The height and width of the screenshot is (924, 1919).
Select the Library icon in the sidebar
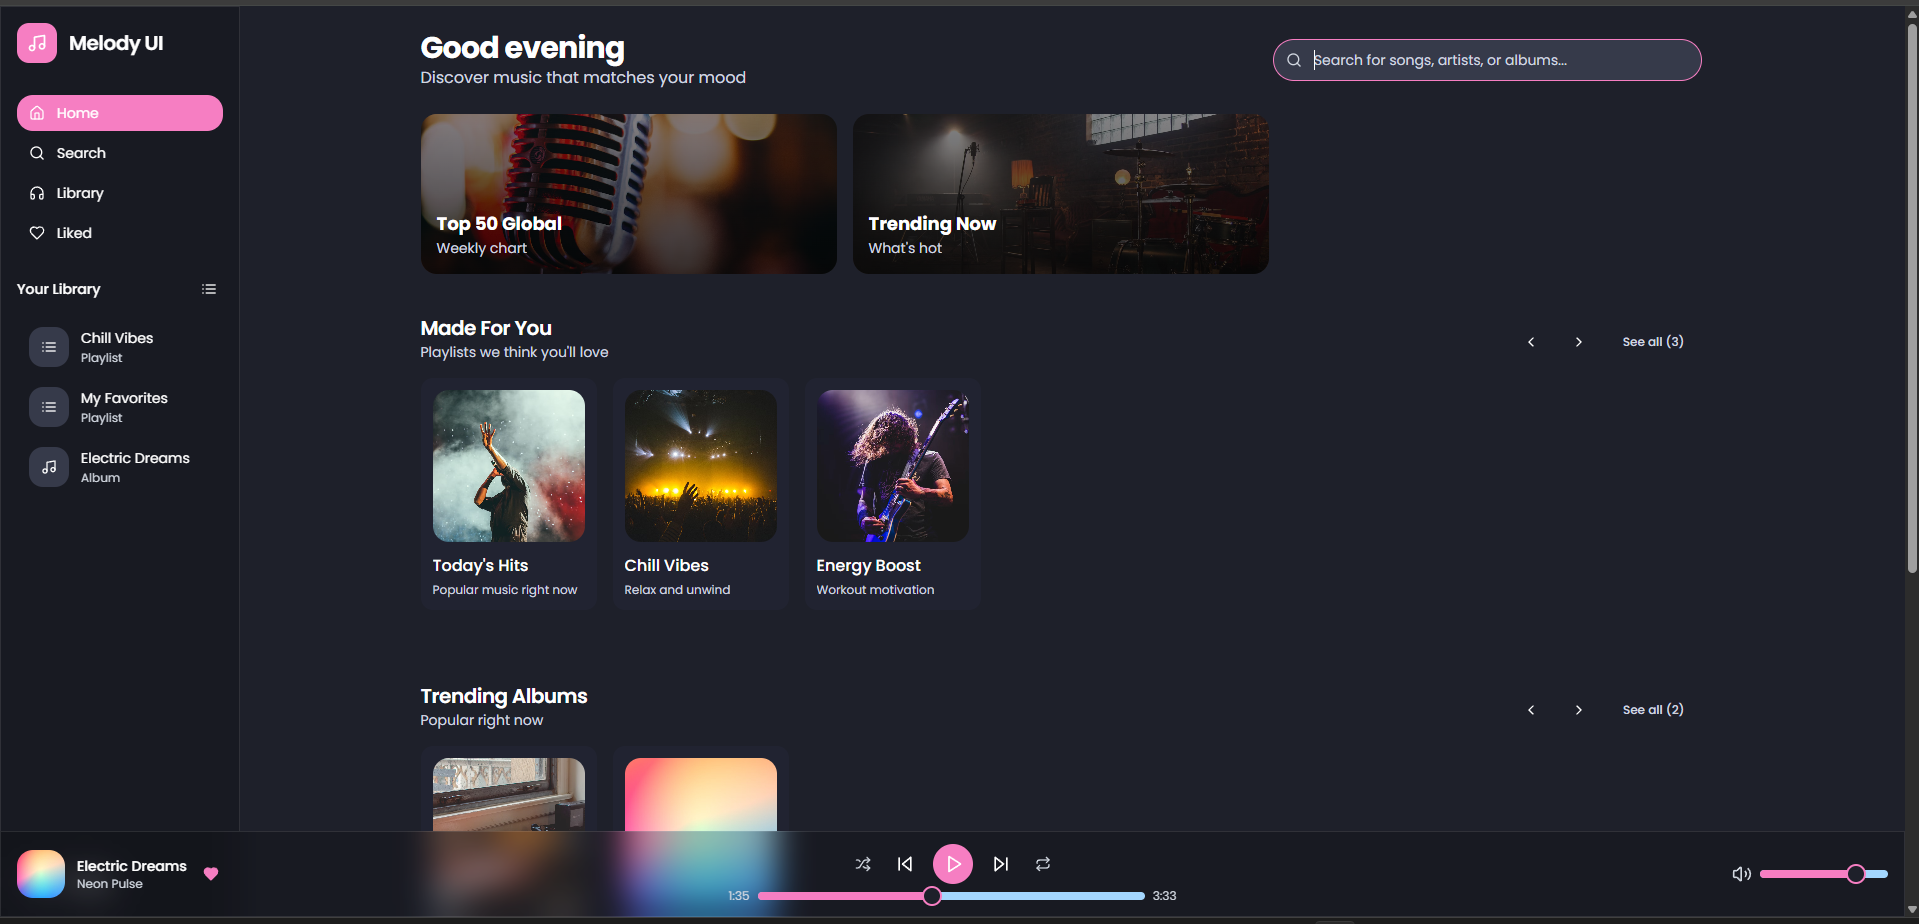click(x=37, y=193)
